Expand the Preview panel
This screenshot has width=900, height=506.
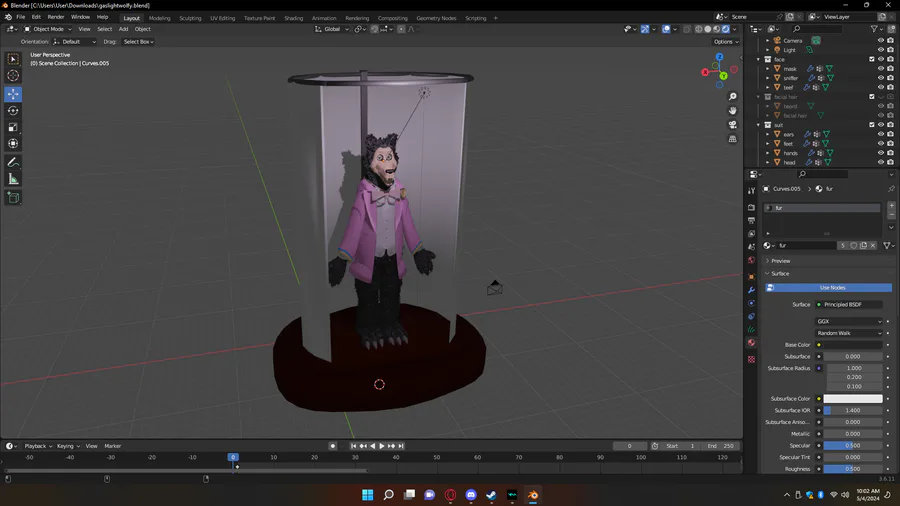(x=781, y=260)
